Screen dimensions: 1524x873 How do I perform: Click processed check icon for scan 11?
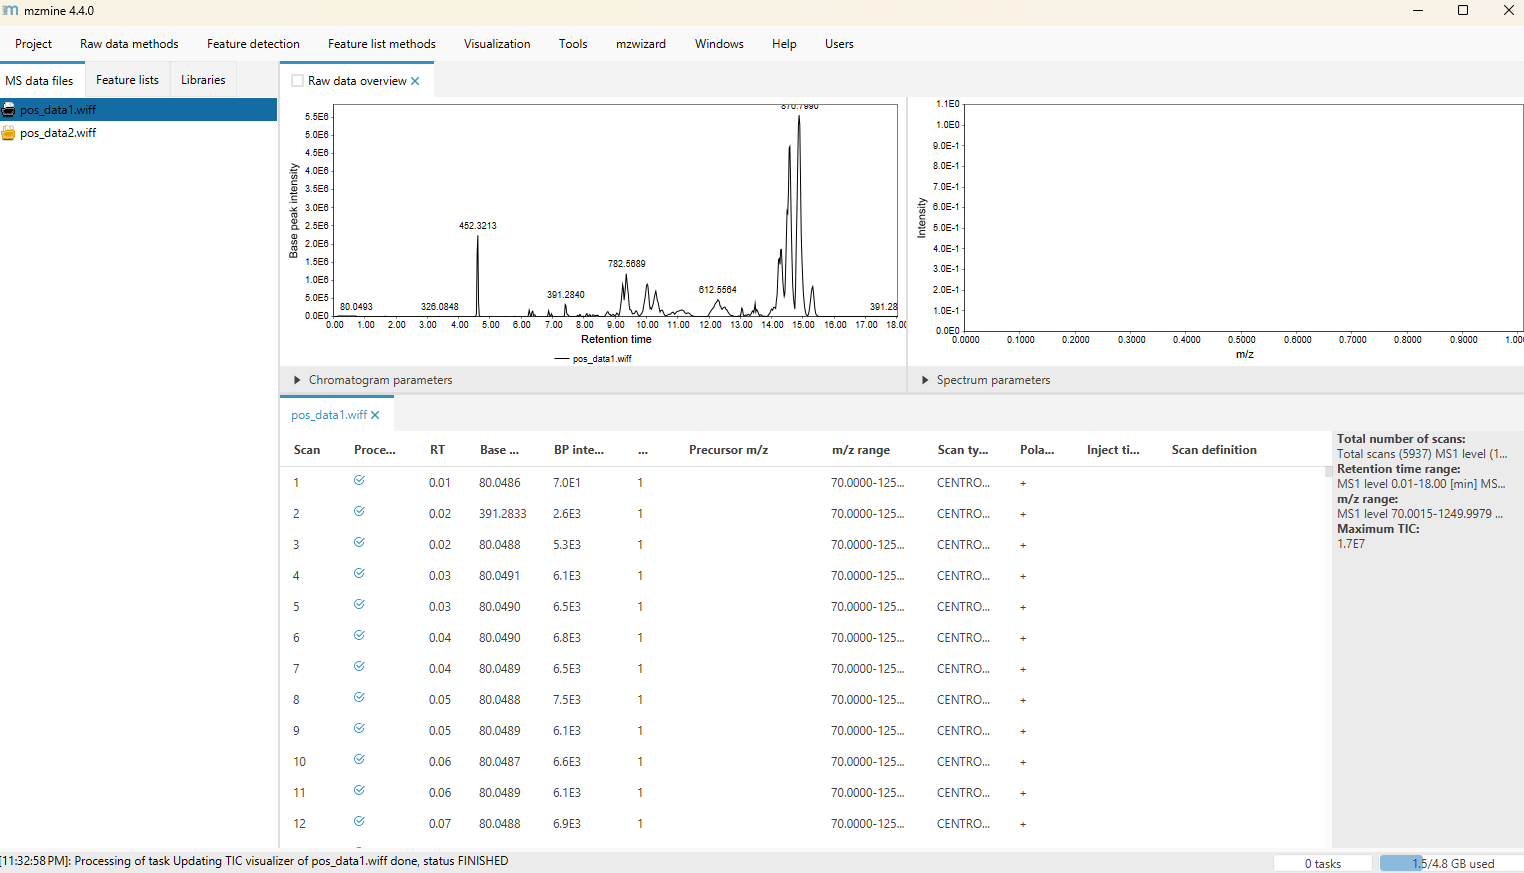pyautogui.click(x=359, y=791)
